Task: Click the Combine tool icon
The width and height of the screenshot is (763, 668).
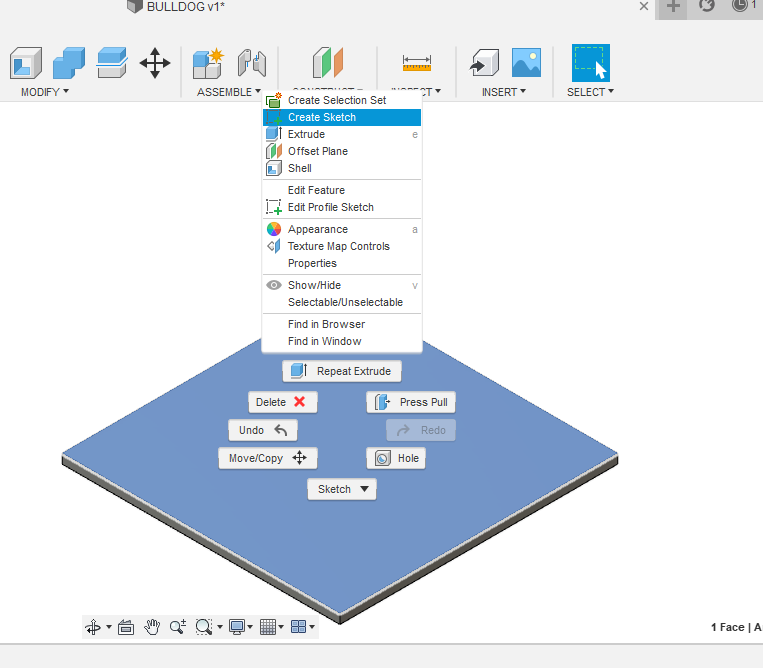Action: (x=69, y=63)
